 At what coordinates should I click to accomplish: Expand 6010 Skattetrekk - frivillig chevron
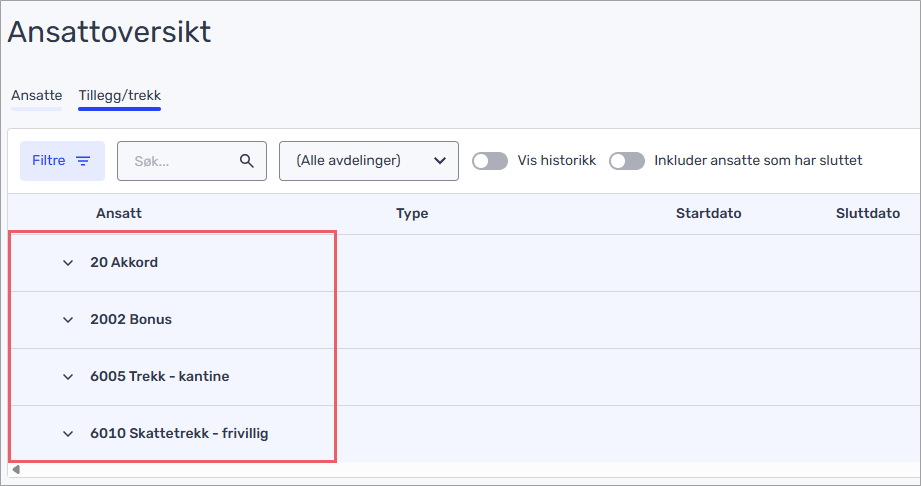[68, 434]
